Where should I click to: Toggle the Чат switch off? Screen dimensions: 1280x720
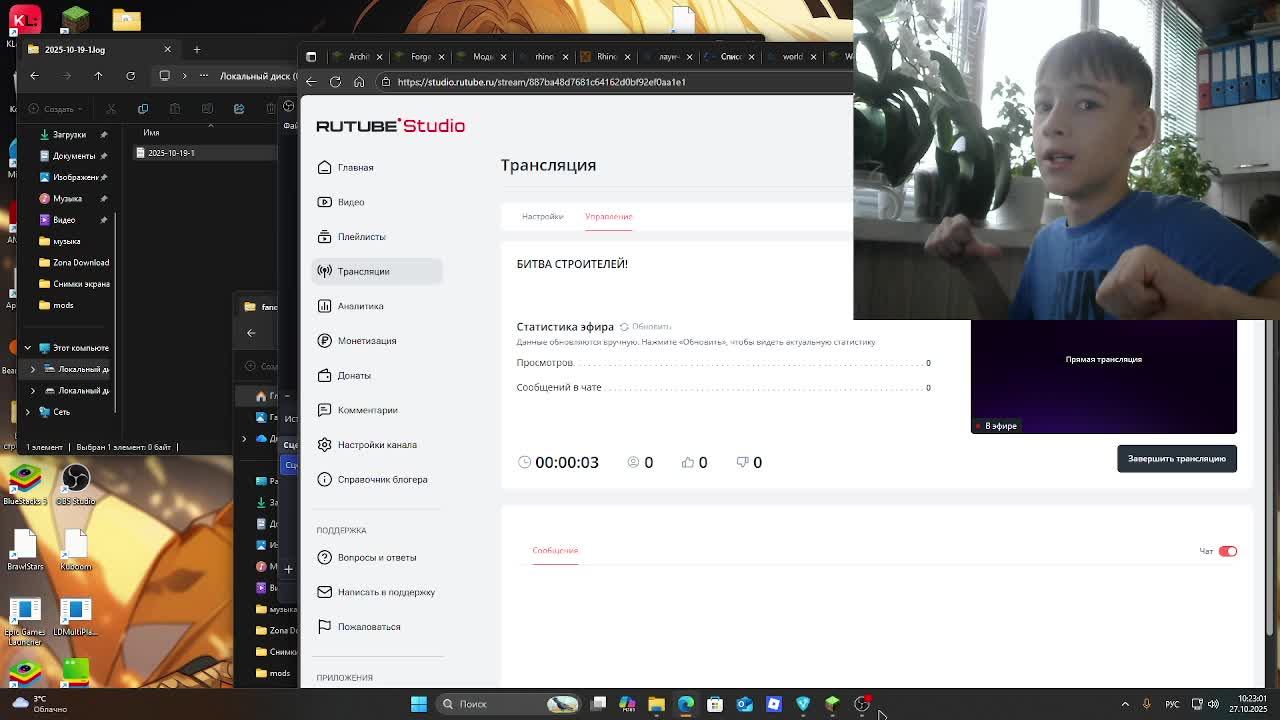point(1228,551)
